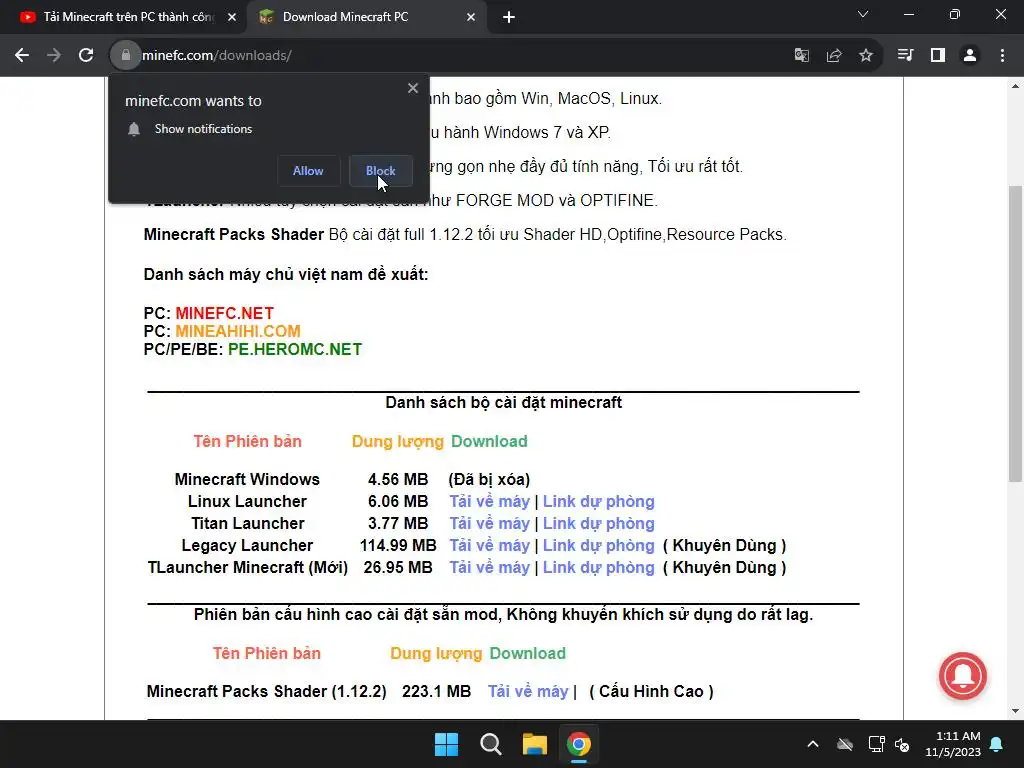Image resolution: width=1024 pixels, height=768 pixels.
Task: Click Tải về máy for Legacy Launcher
Action: 489,546
